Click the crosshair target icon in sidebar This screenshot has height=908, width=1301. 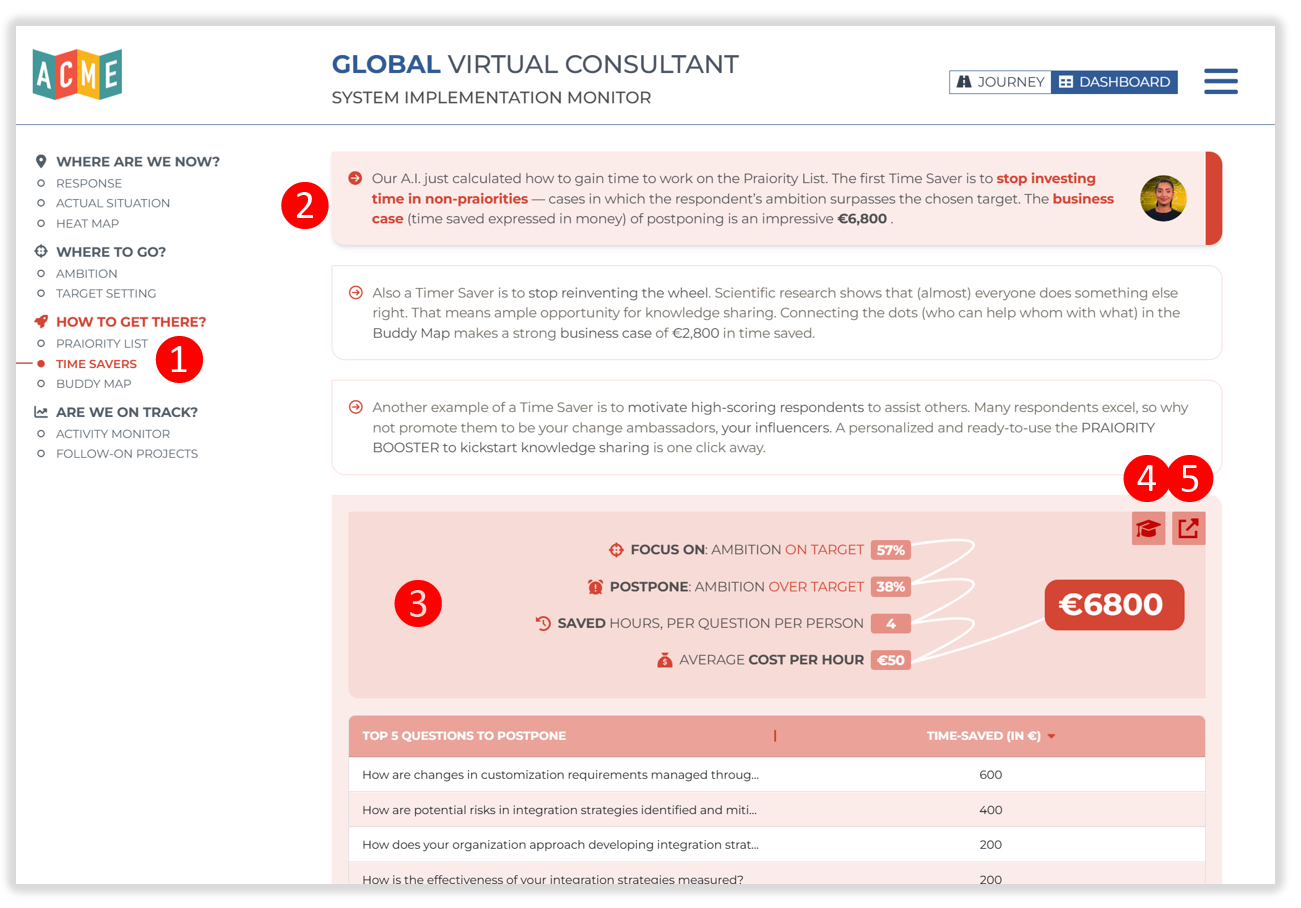click(41, 252)
